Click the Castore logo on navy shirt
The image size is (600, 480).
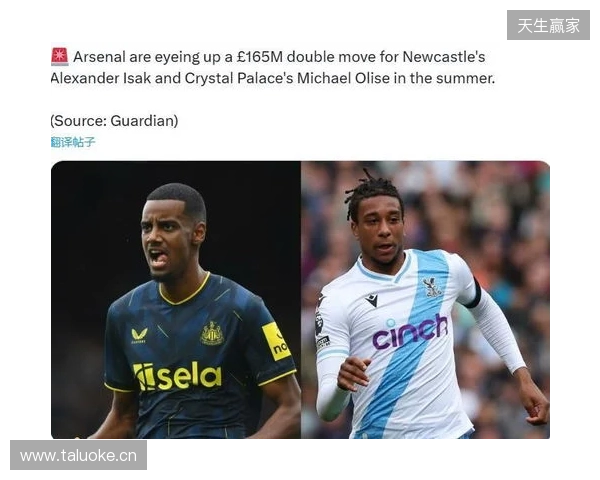[139, 335]
